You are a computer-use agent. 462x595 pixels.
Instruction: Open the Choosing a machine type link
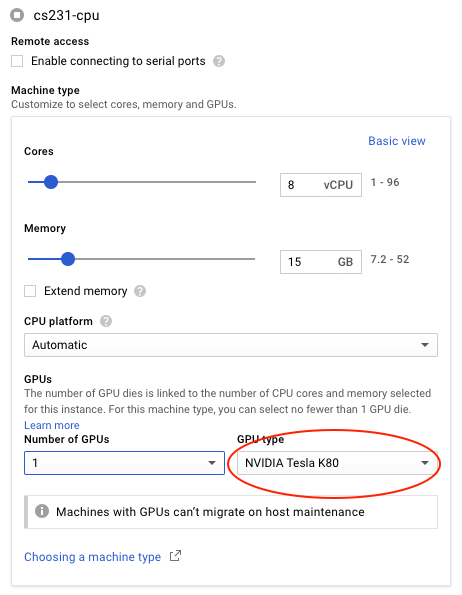pos(93,557)
